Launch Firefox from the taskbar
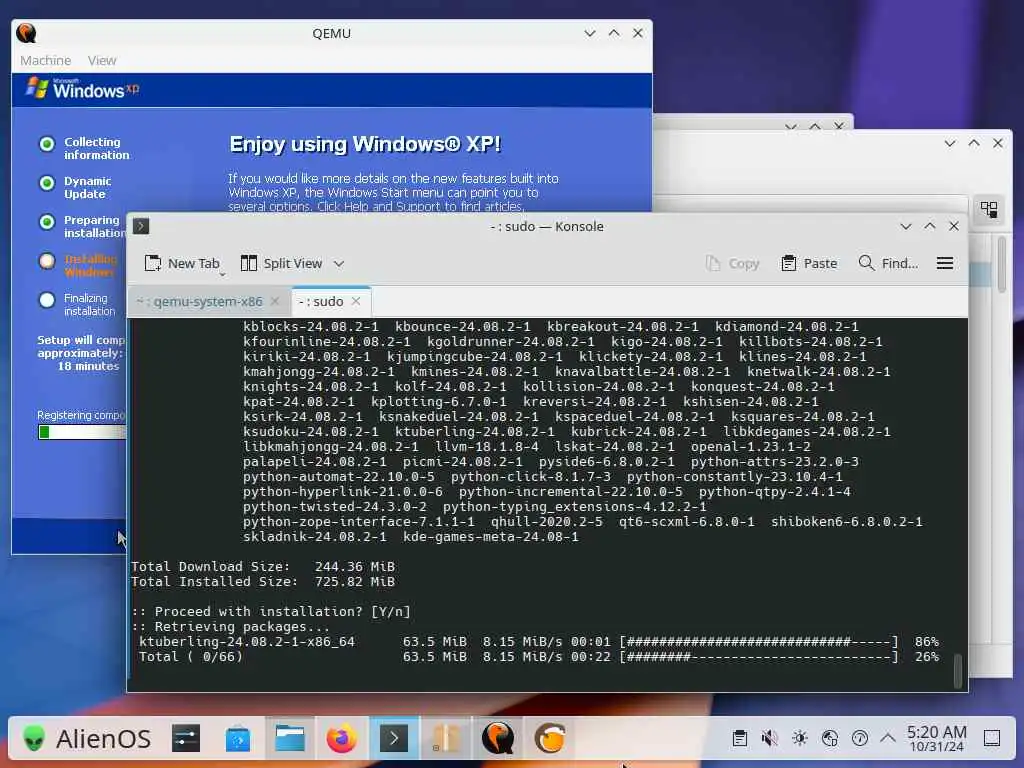Screen dimensions: 1024x768 pos(342,739)
